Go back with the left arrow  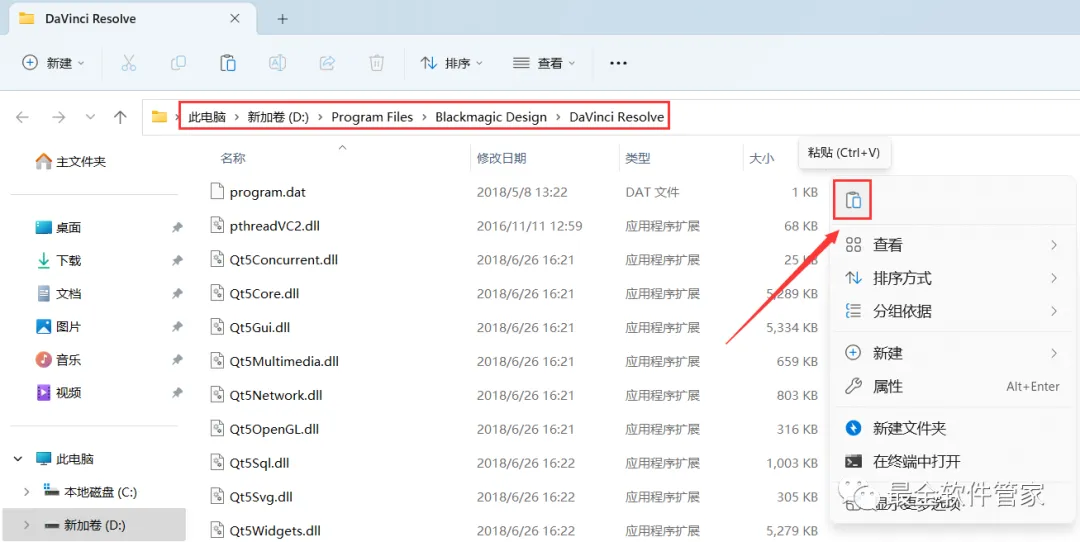click(23, 117)
